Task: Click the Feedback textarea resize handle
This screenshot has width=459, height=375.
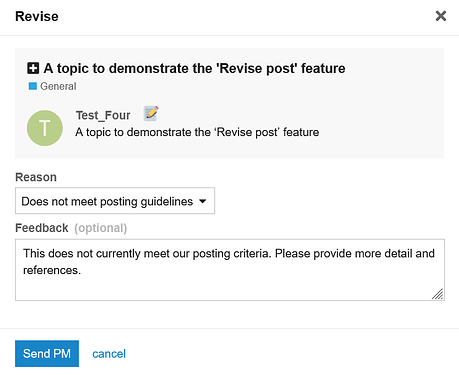Action: coord(438,294)
